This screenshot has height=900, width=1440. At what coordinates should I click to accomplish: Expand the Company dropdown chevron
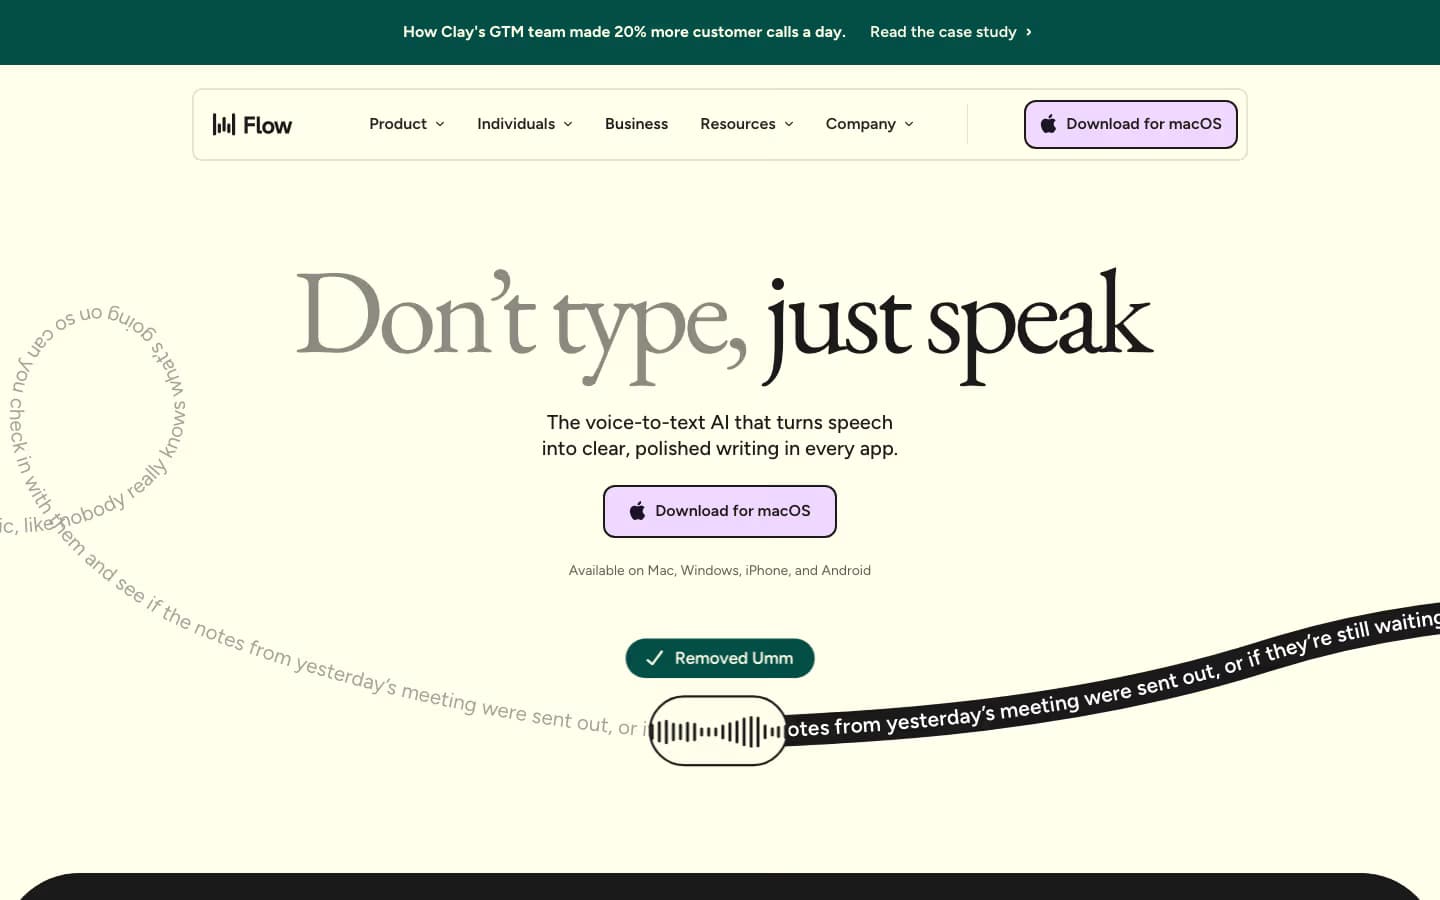coord(909,124)
